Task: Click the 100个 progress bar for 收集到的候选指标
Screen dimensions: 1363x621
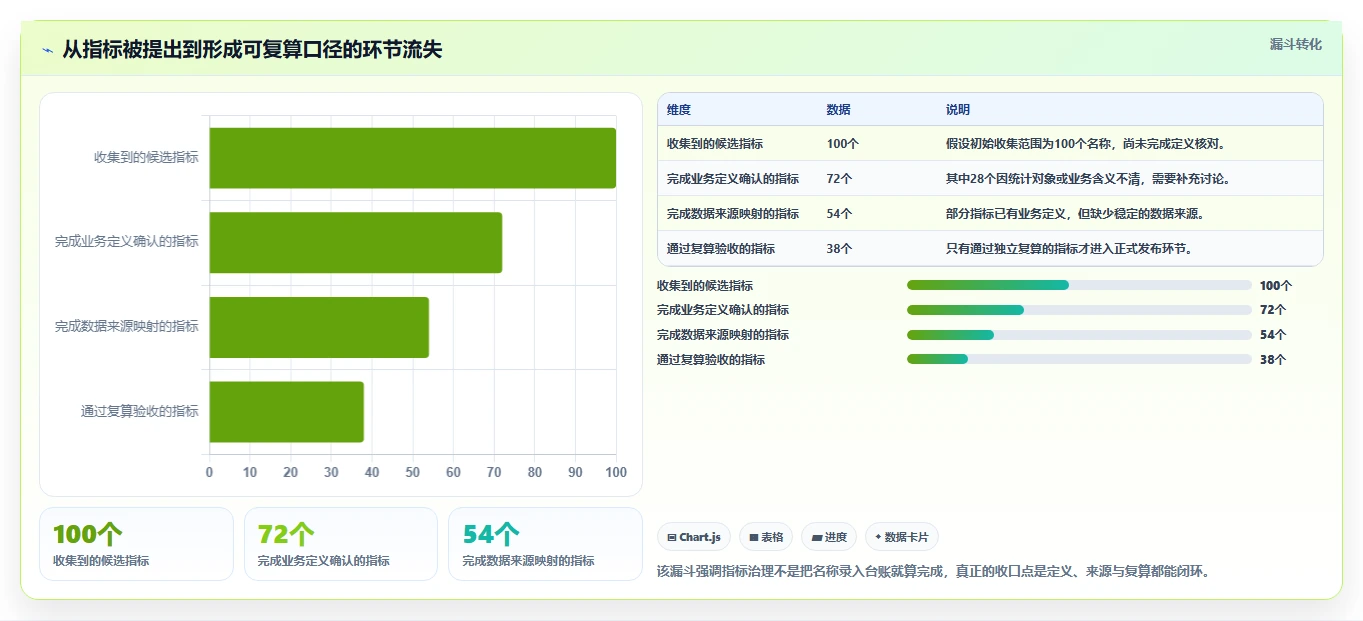Action: [x=1079, y=285]
